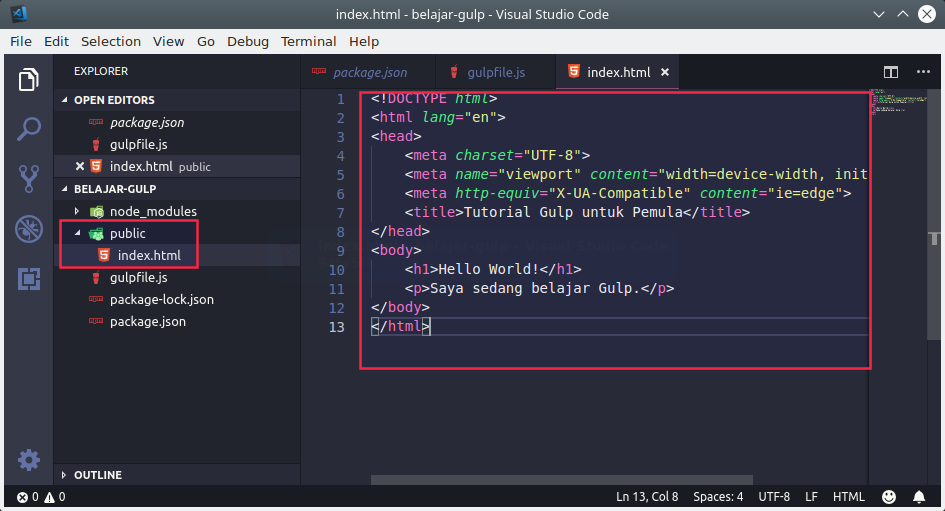This screenshot has width=945, height=511.
Task: Open gulpfile.js in Open Editors list
Action: click(177, 145)
